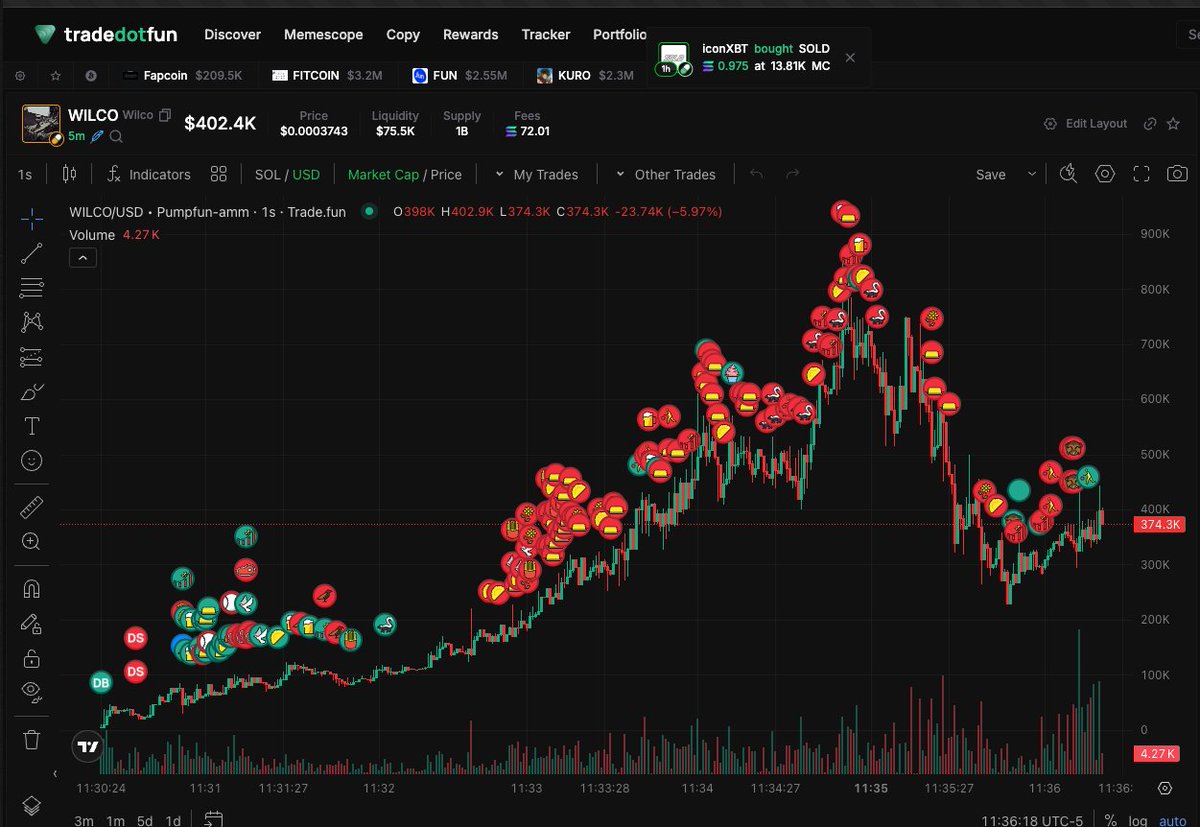
Task: Open the Fibonacci retracement tool
Action: point(31,287)
